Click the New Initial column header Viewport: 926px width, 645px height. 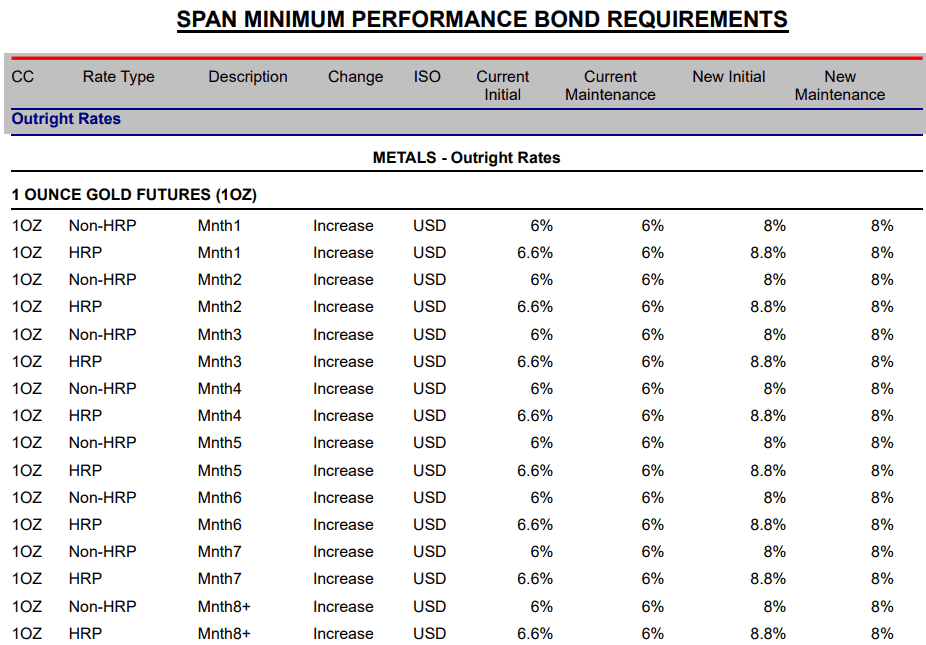tap(729, 77)
